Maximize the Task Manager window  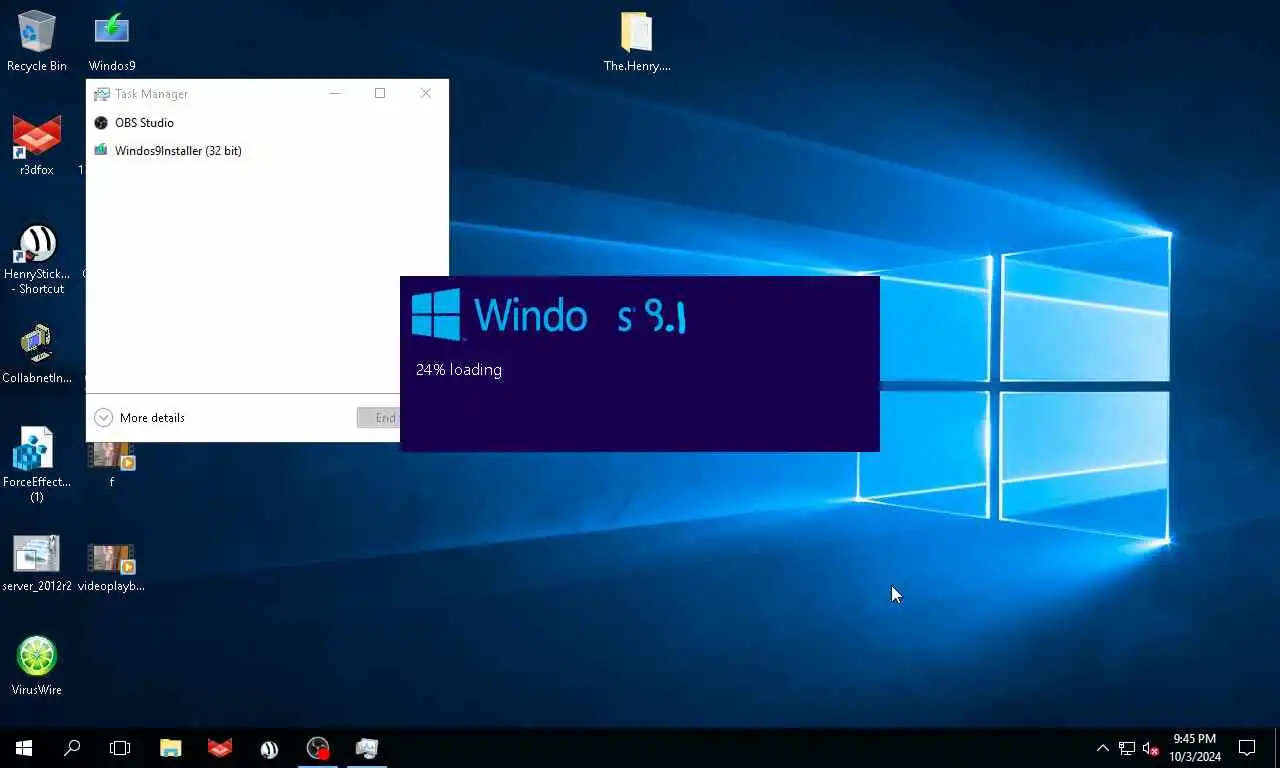click(x=380, y=93)
